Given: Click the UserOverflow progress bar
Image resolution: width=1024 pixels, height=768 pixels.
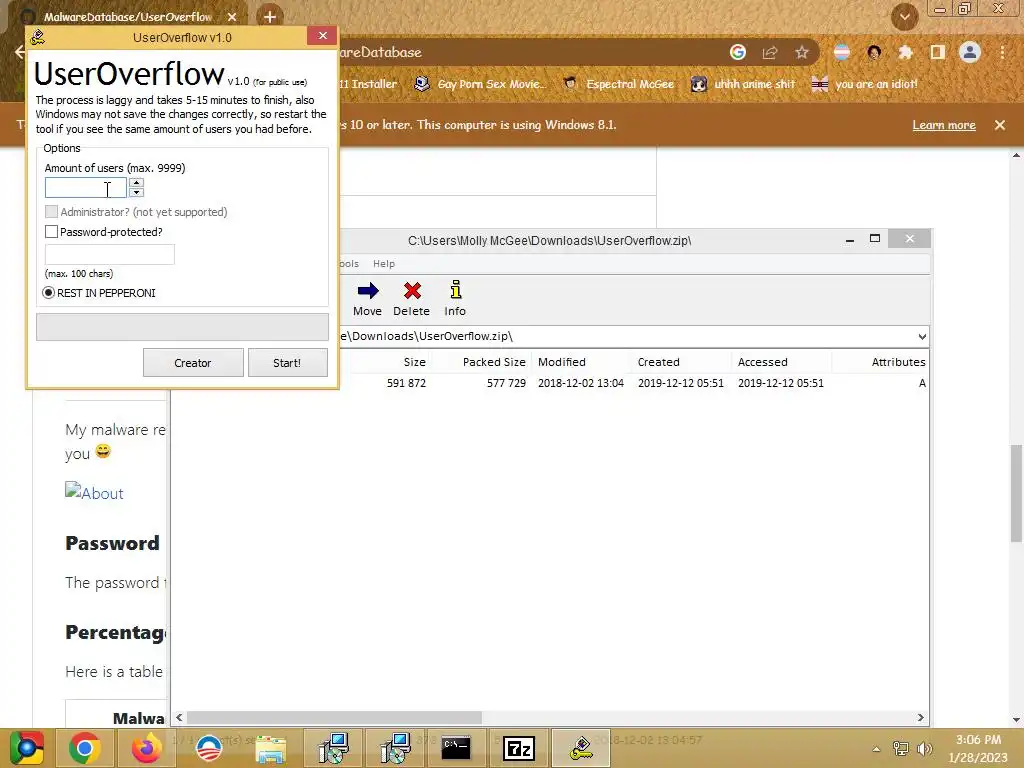Looking at the screenshot, I should point(182,327).
